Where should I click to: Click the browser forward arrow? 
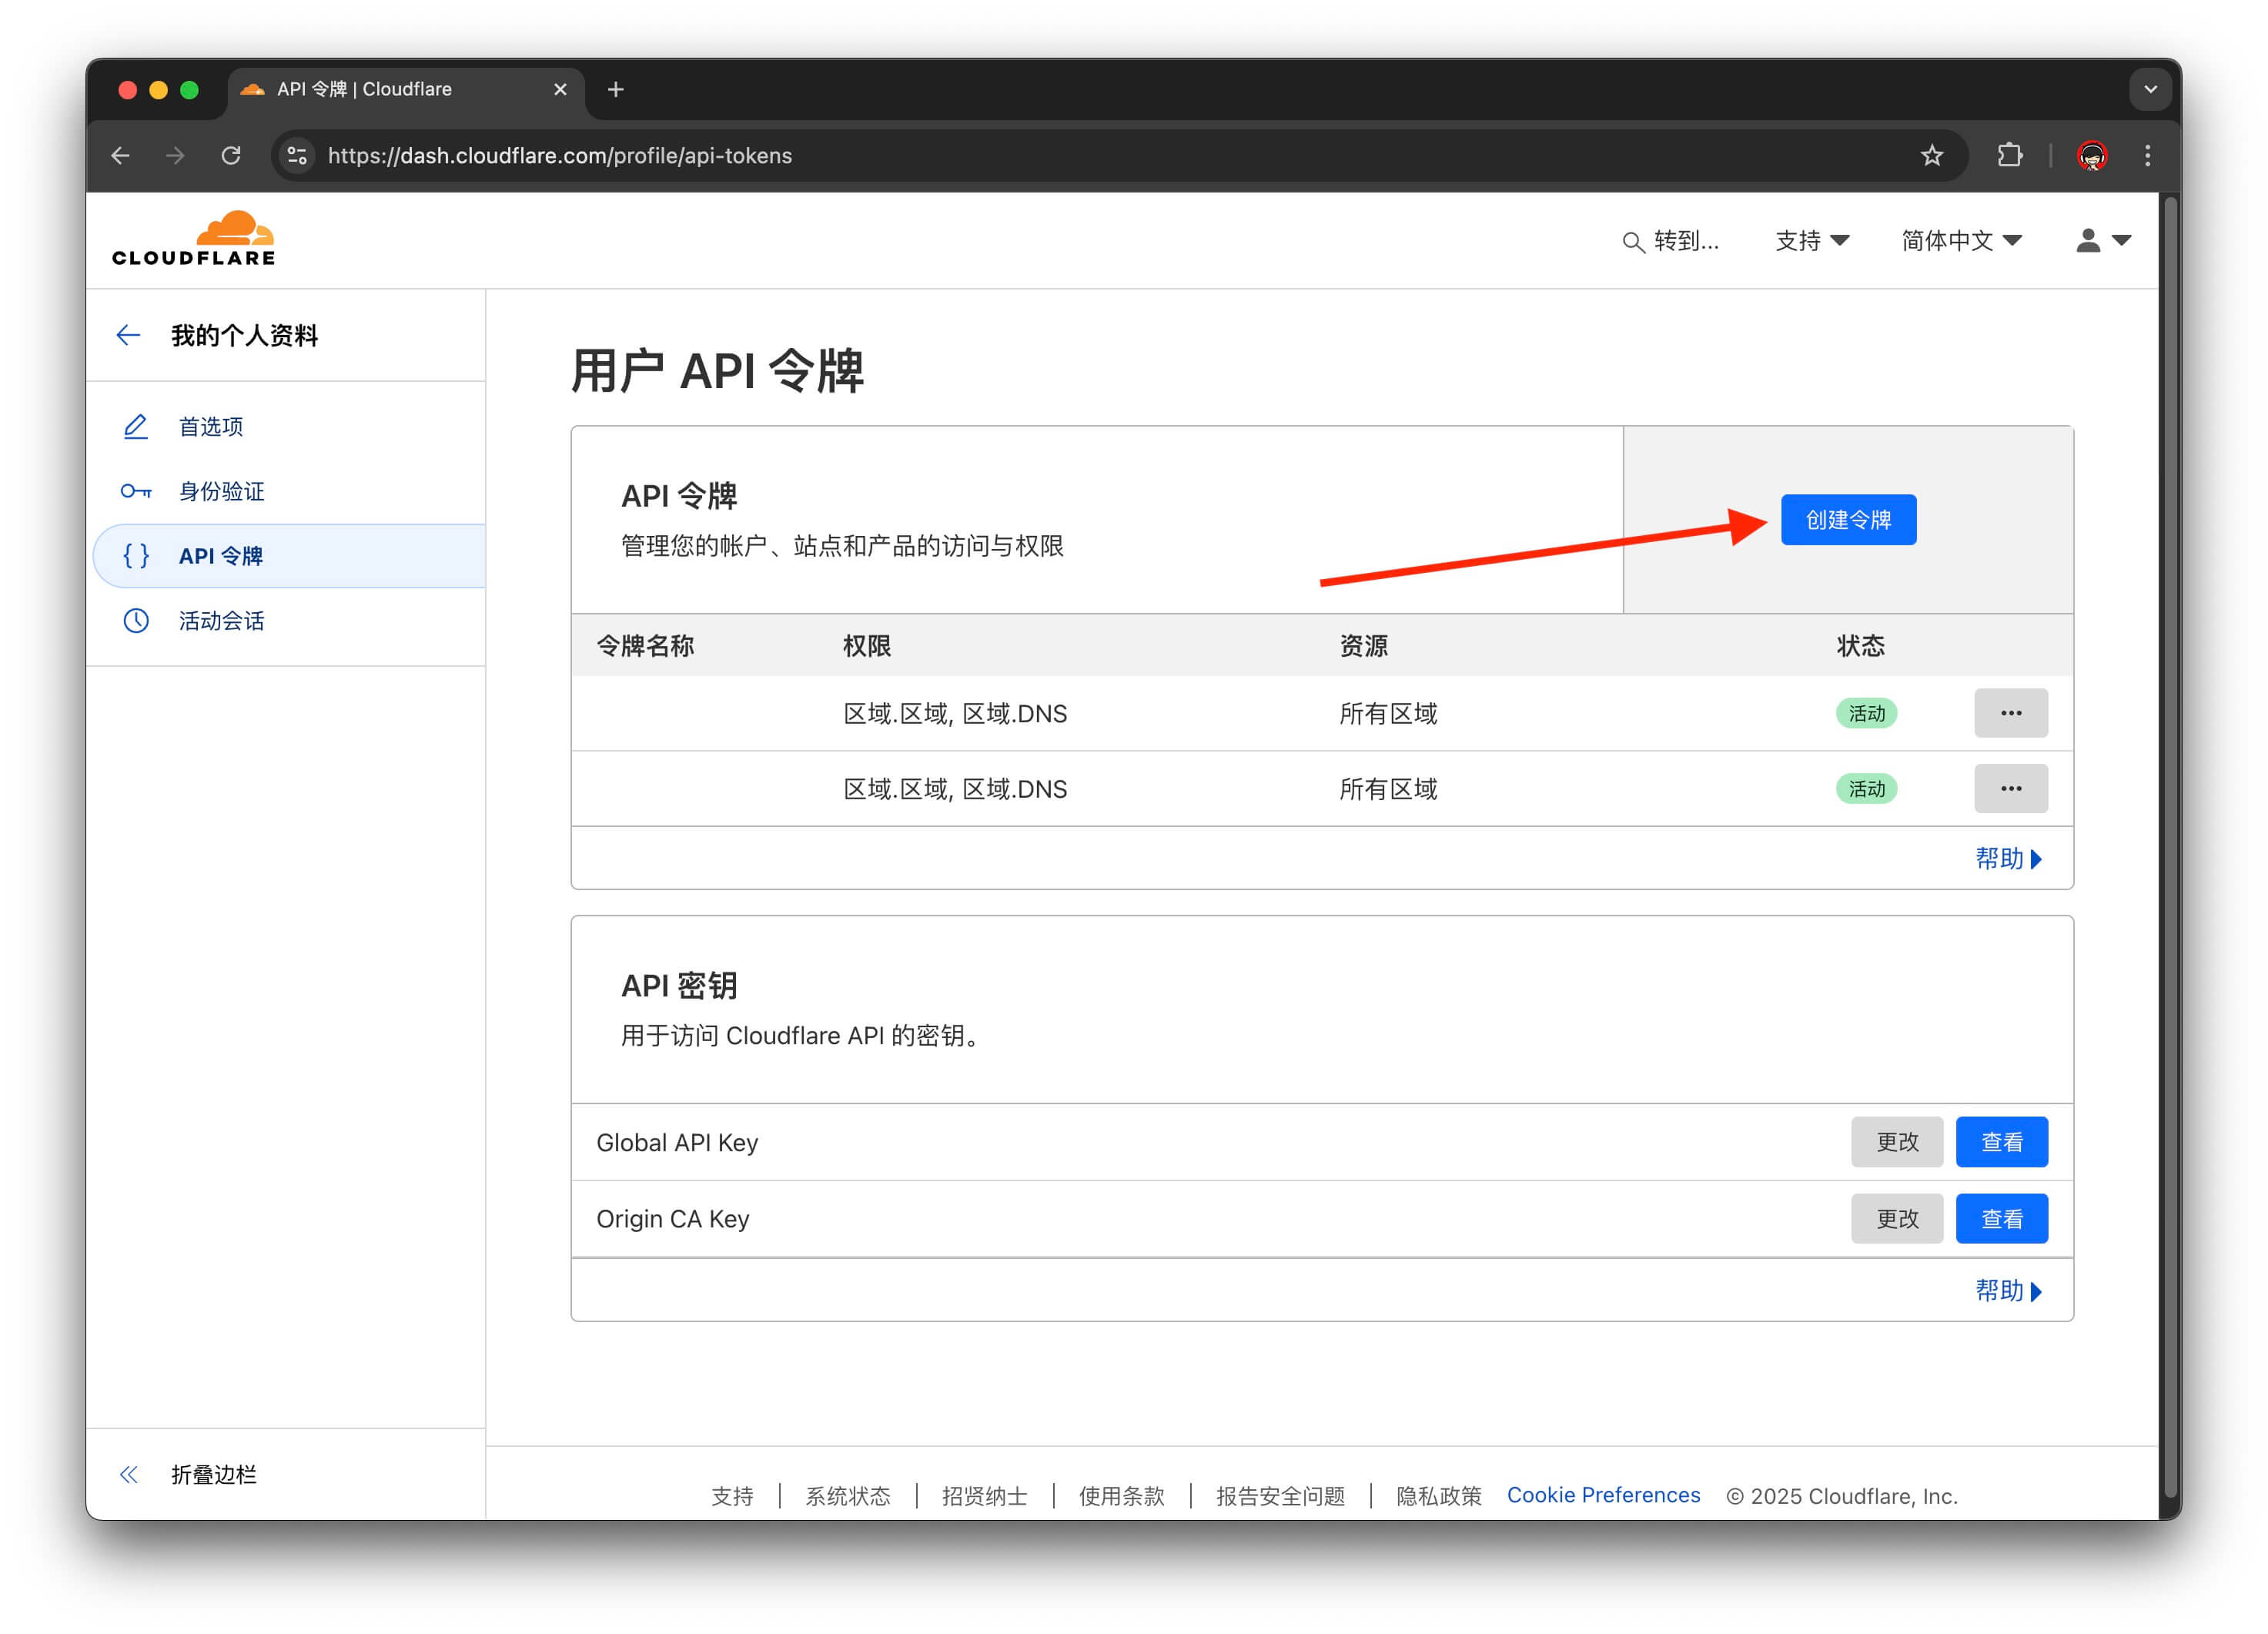(175, 155)
